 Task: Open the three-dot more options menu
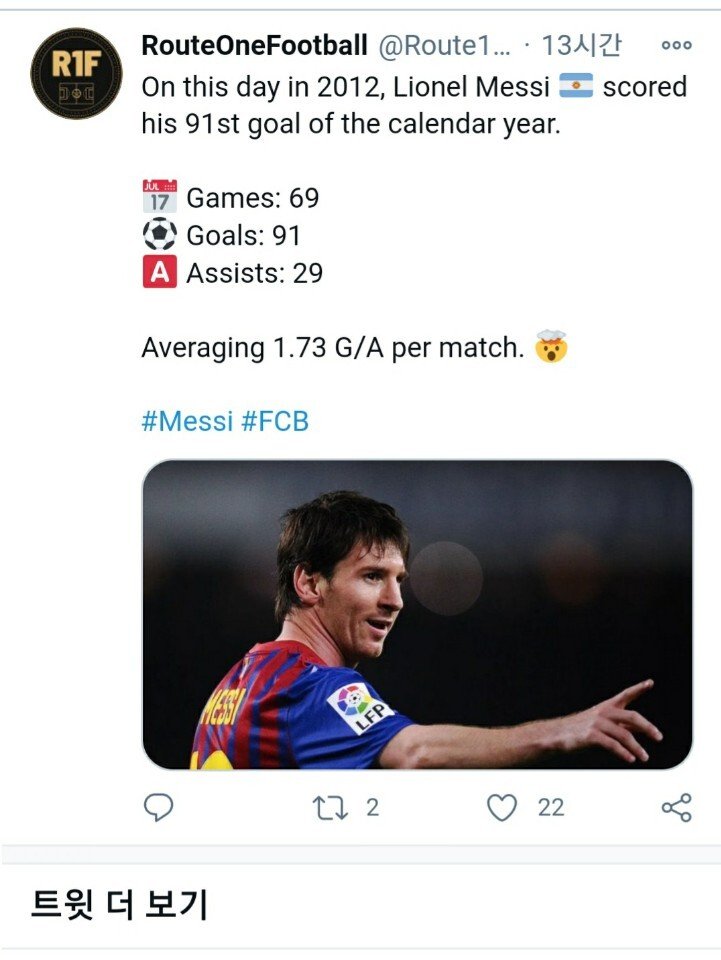[677, 45]
